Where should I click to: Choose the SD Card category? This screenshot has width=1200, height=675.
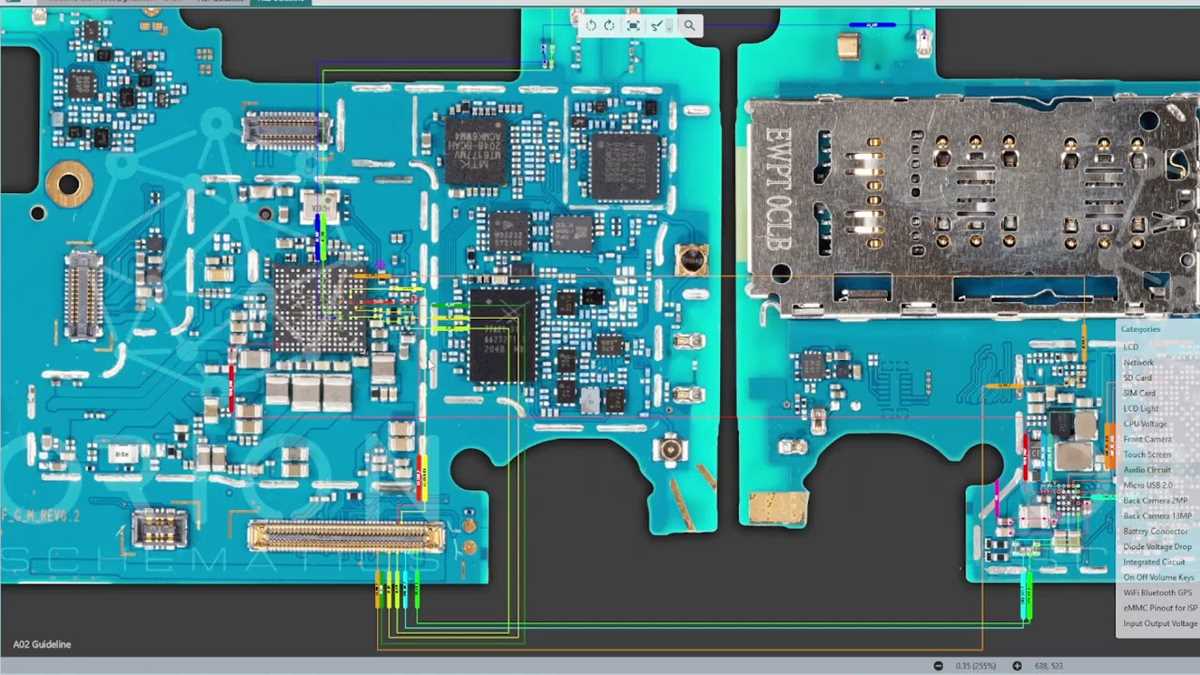(1137, 377)
